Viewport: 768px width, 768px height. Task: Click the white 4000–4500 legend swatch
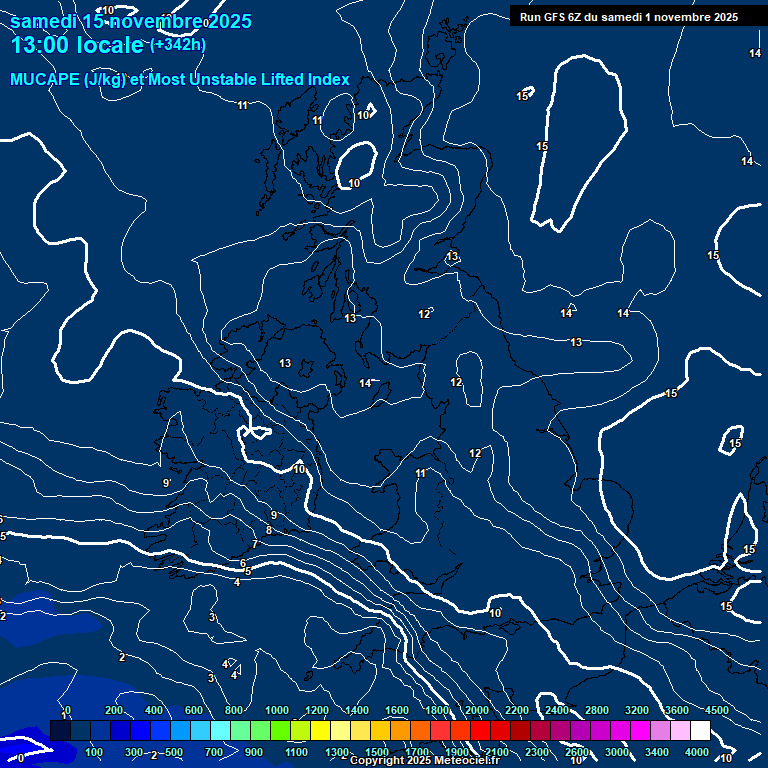(x=700, y=730)
